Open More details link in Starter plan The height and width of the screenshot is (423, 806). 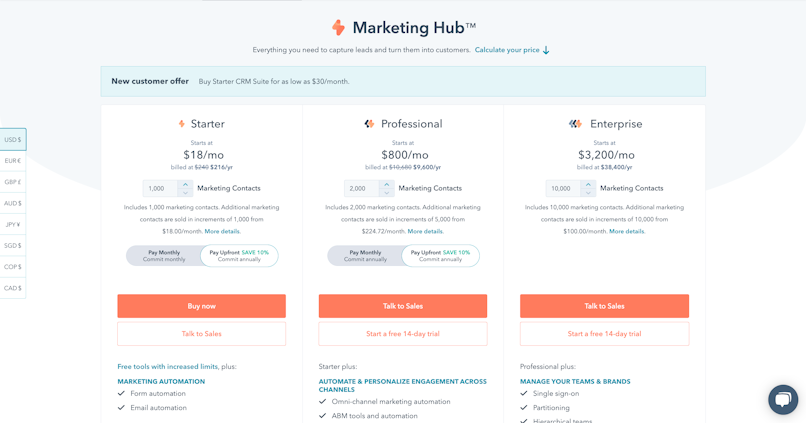click(x=222, y=231)
